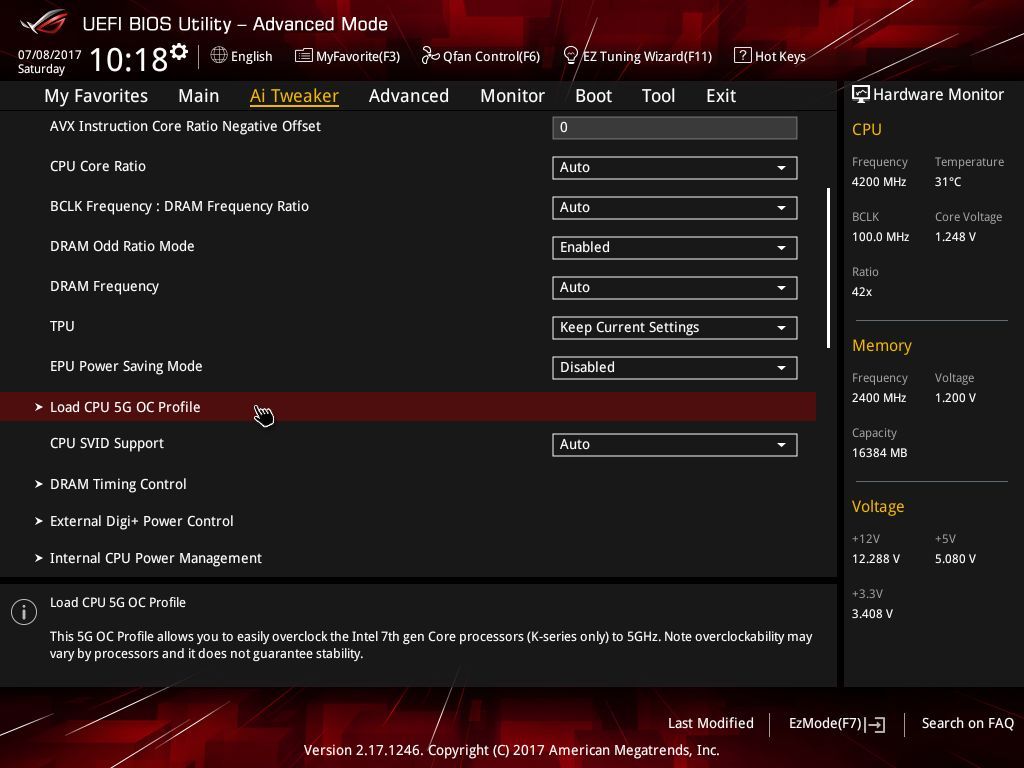Screen dimensions: 1024x768
Task: Click the TPU label
Action: tap(62, 326)
